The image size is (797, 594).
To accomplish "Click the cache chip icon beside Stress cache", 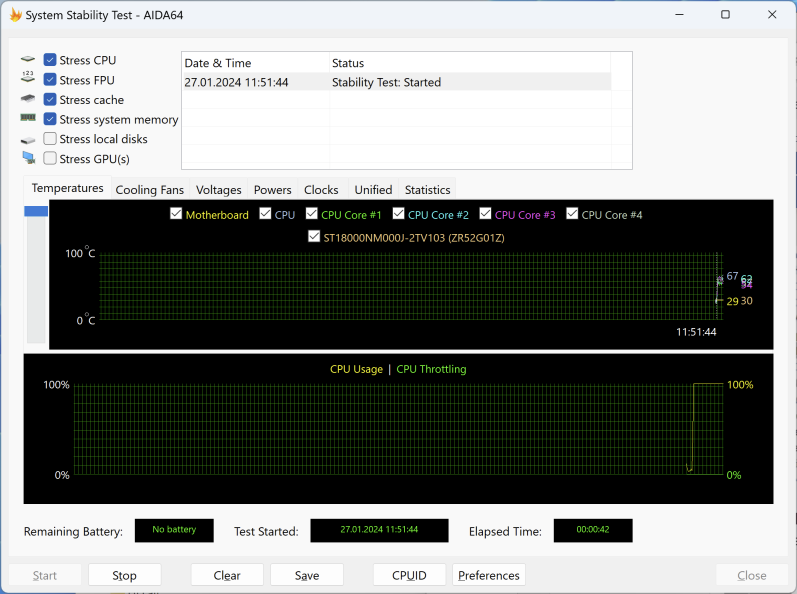I will [28, 98].
